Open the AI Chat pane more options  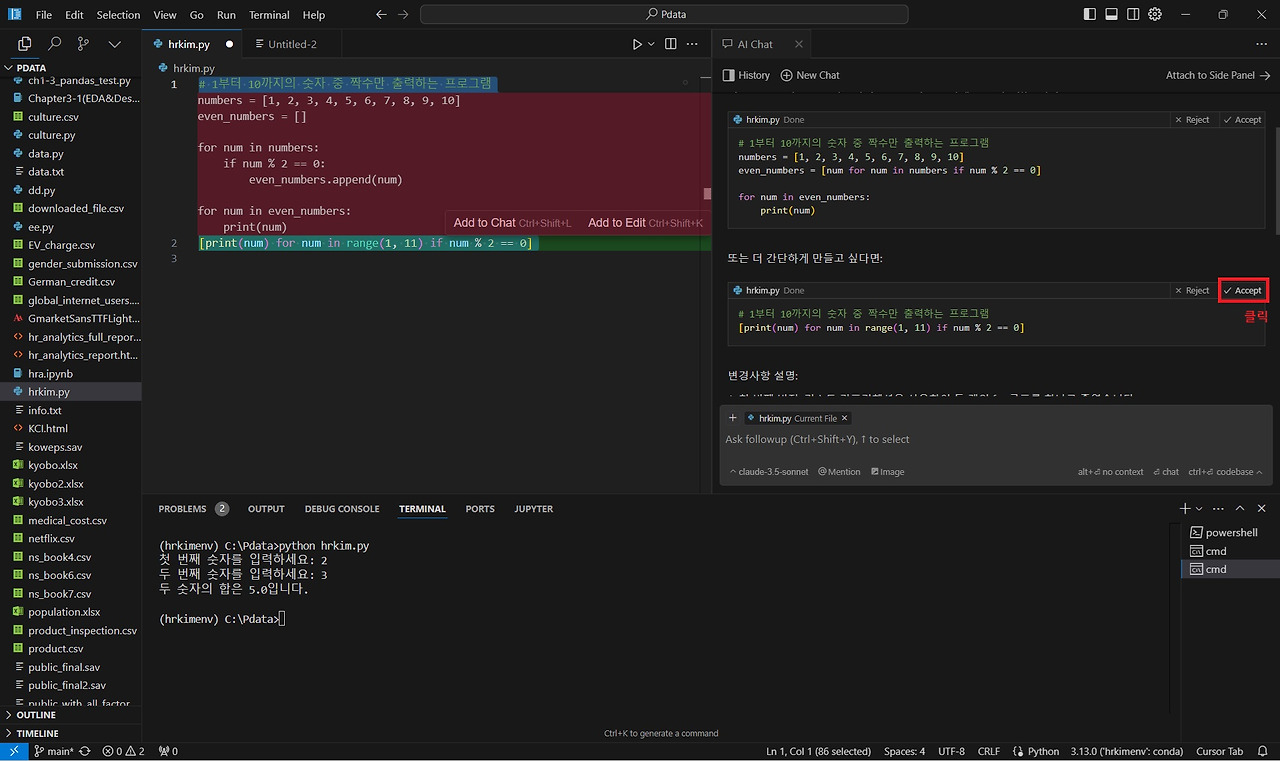click(1262, 44)
